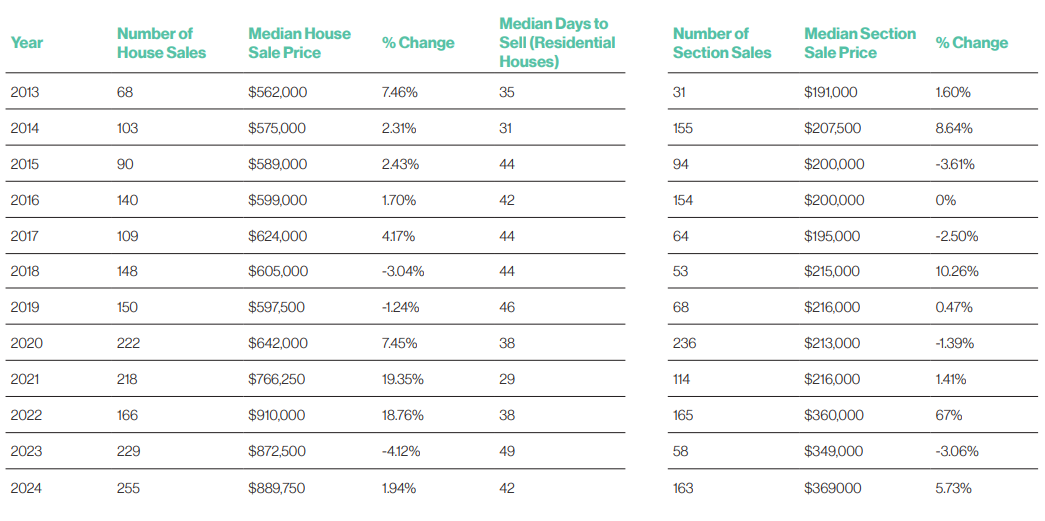The image size is (1045, 521).
Task: Click the 'Median Section Sale Price' header
Action: click(859, 43)
